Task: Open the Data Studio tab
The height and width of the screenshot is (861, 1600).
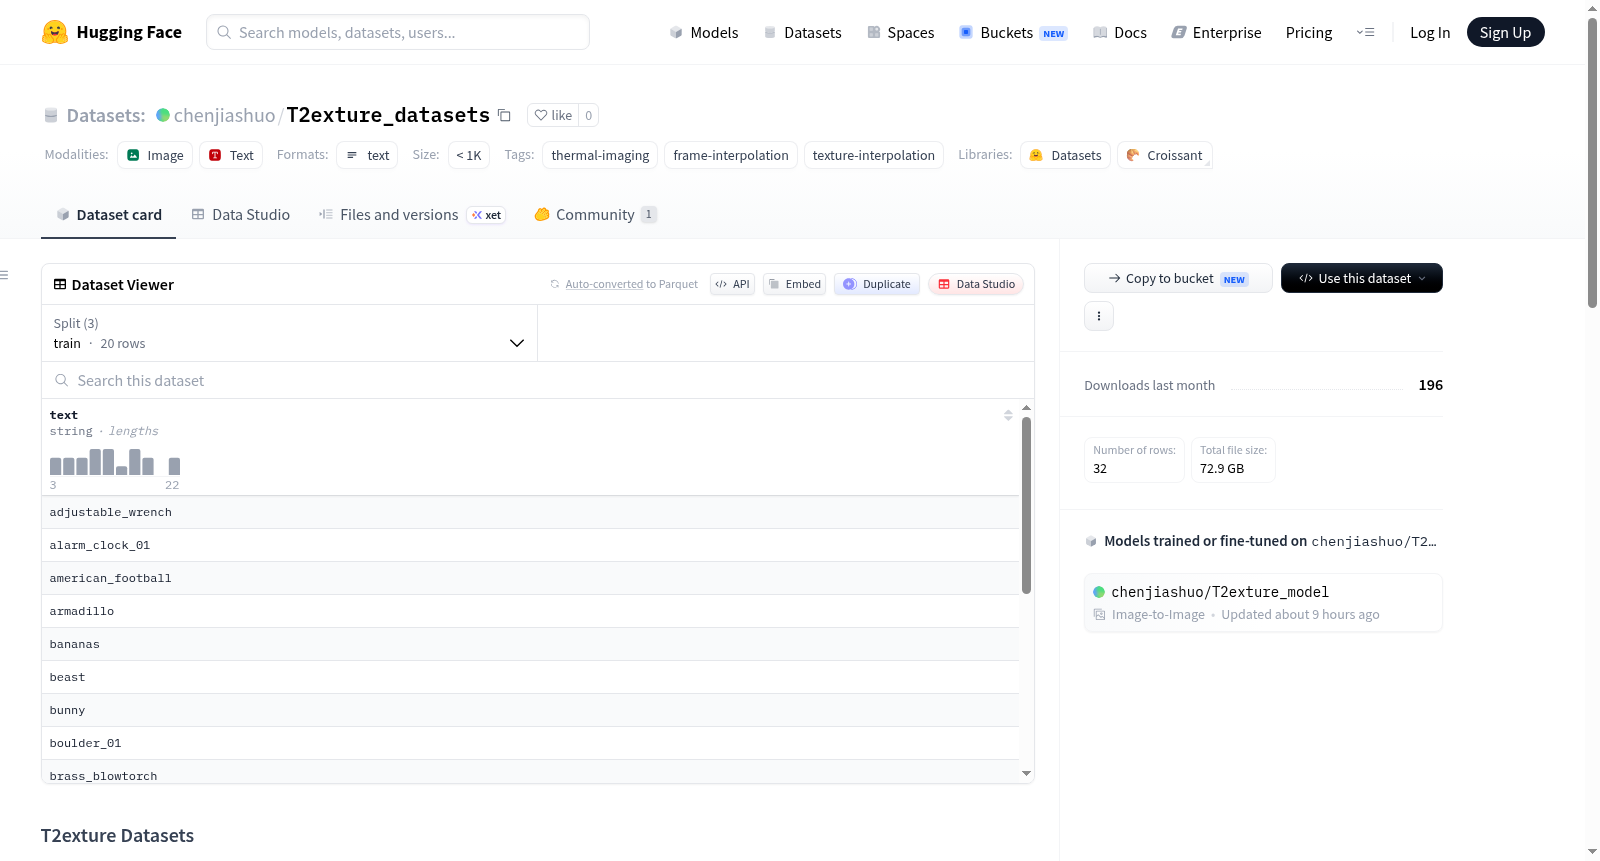Action: (241, 215)
